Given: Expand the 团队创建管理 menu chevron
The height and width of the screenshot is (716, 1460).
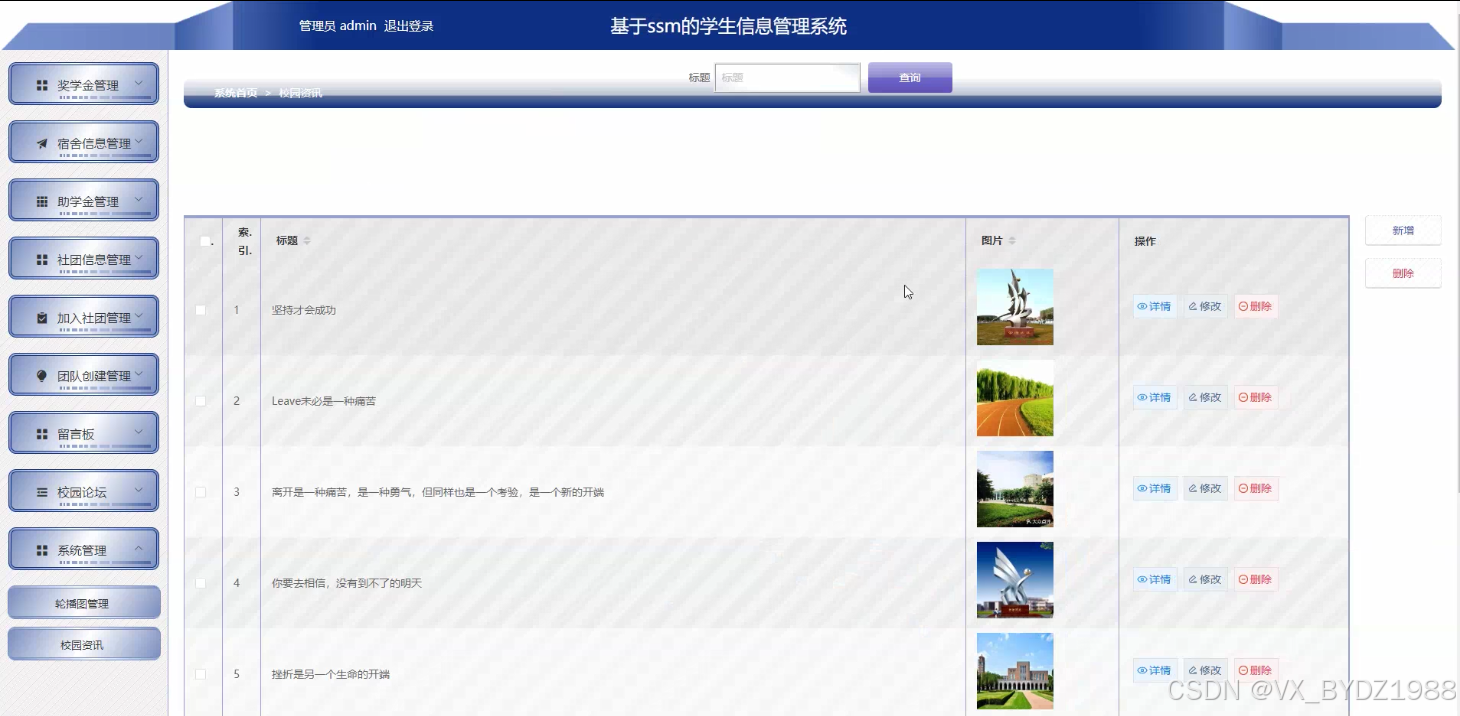Looking at the screenshot, I should click(139, 373).
